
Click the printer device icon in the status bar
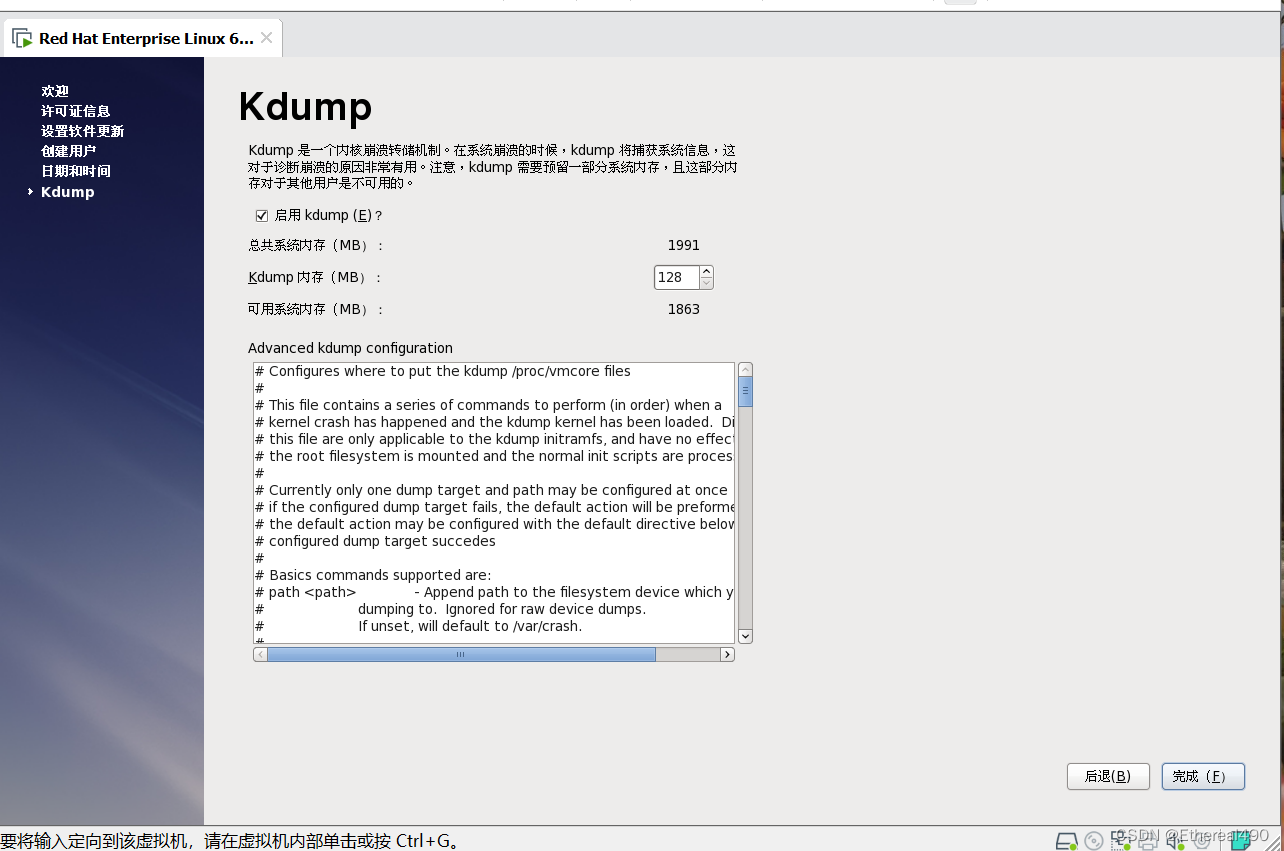pyautogui.click(x=1148, y=843)
